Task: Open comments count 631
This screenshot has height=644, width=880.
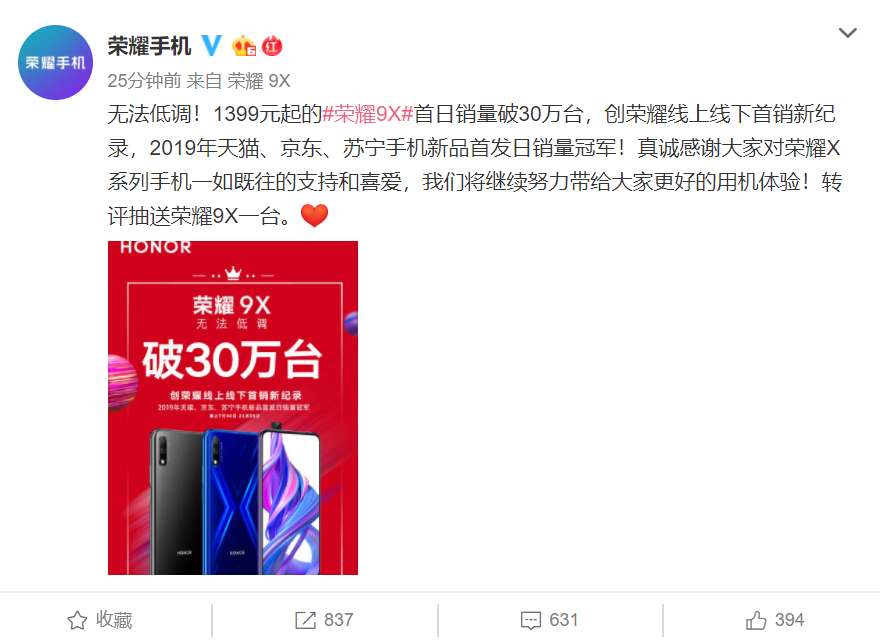Action: click(x=563, y=620)
